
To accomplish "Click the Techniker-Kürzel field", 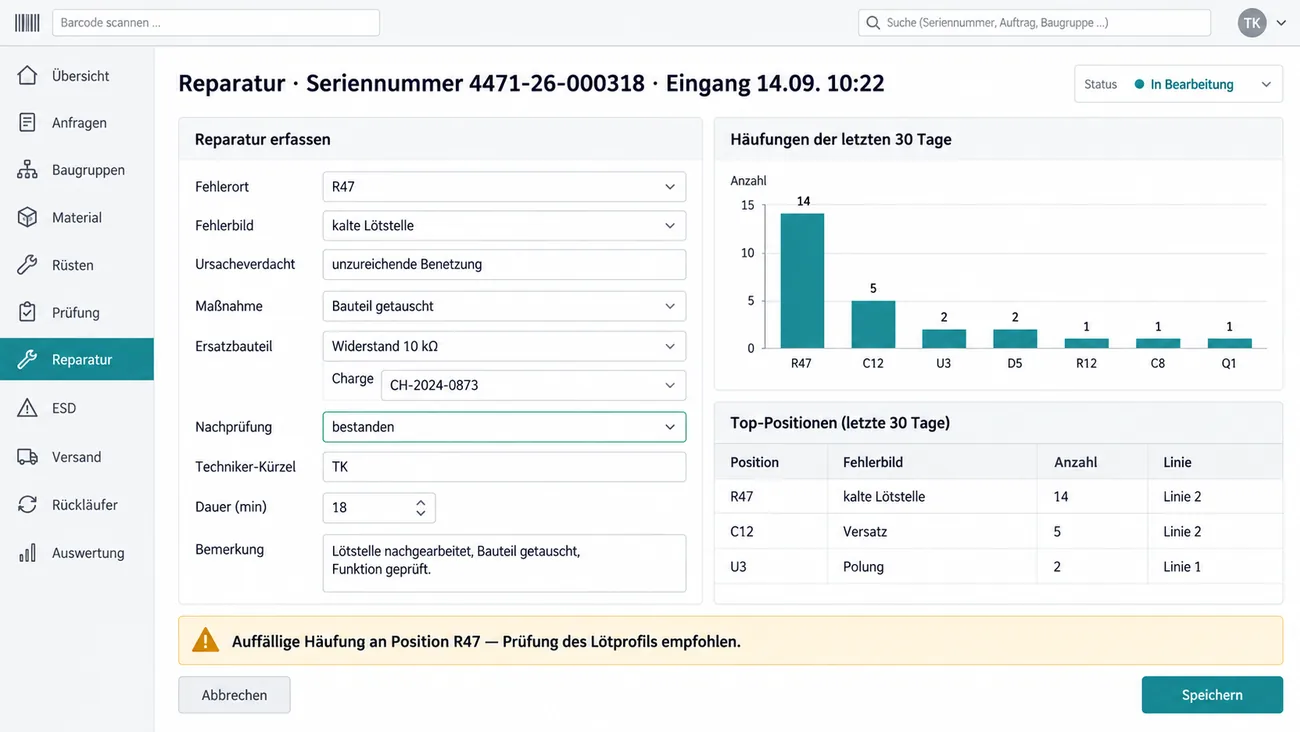I will point(504,467).
